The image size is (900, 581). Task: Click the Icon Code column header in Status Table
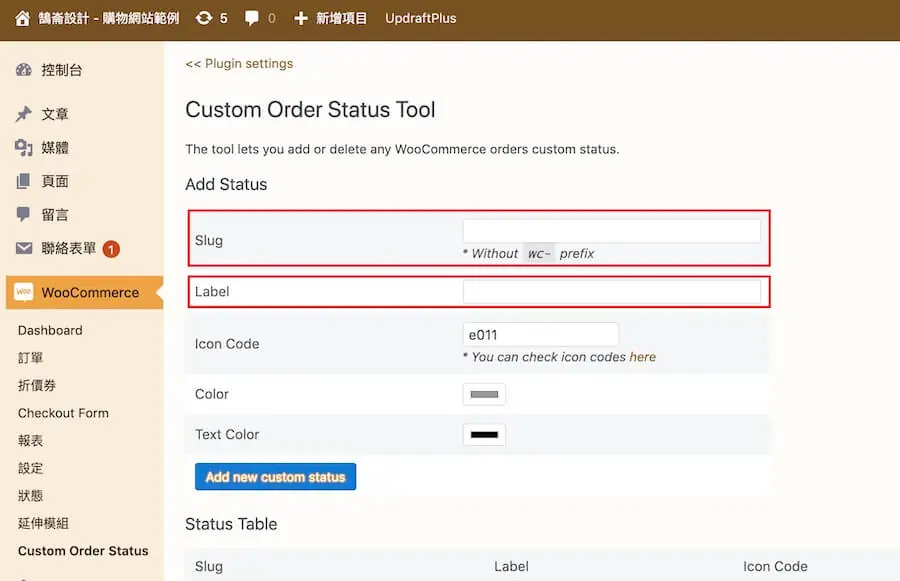coord(775,567)
